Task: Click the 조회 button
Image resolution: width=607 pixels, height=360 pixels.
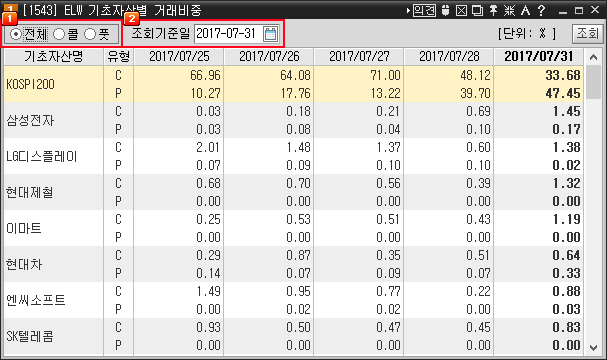Action: (x=587, y=34)
